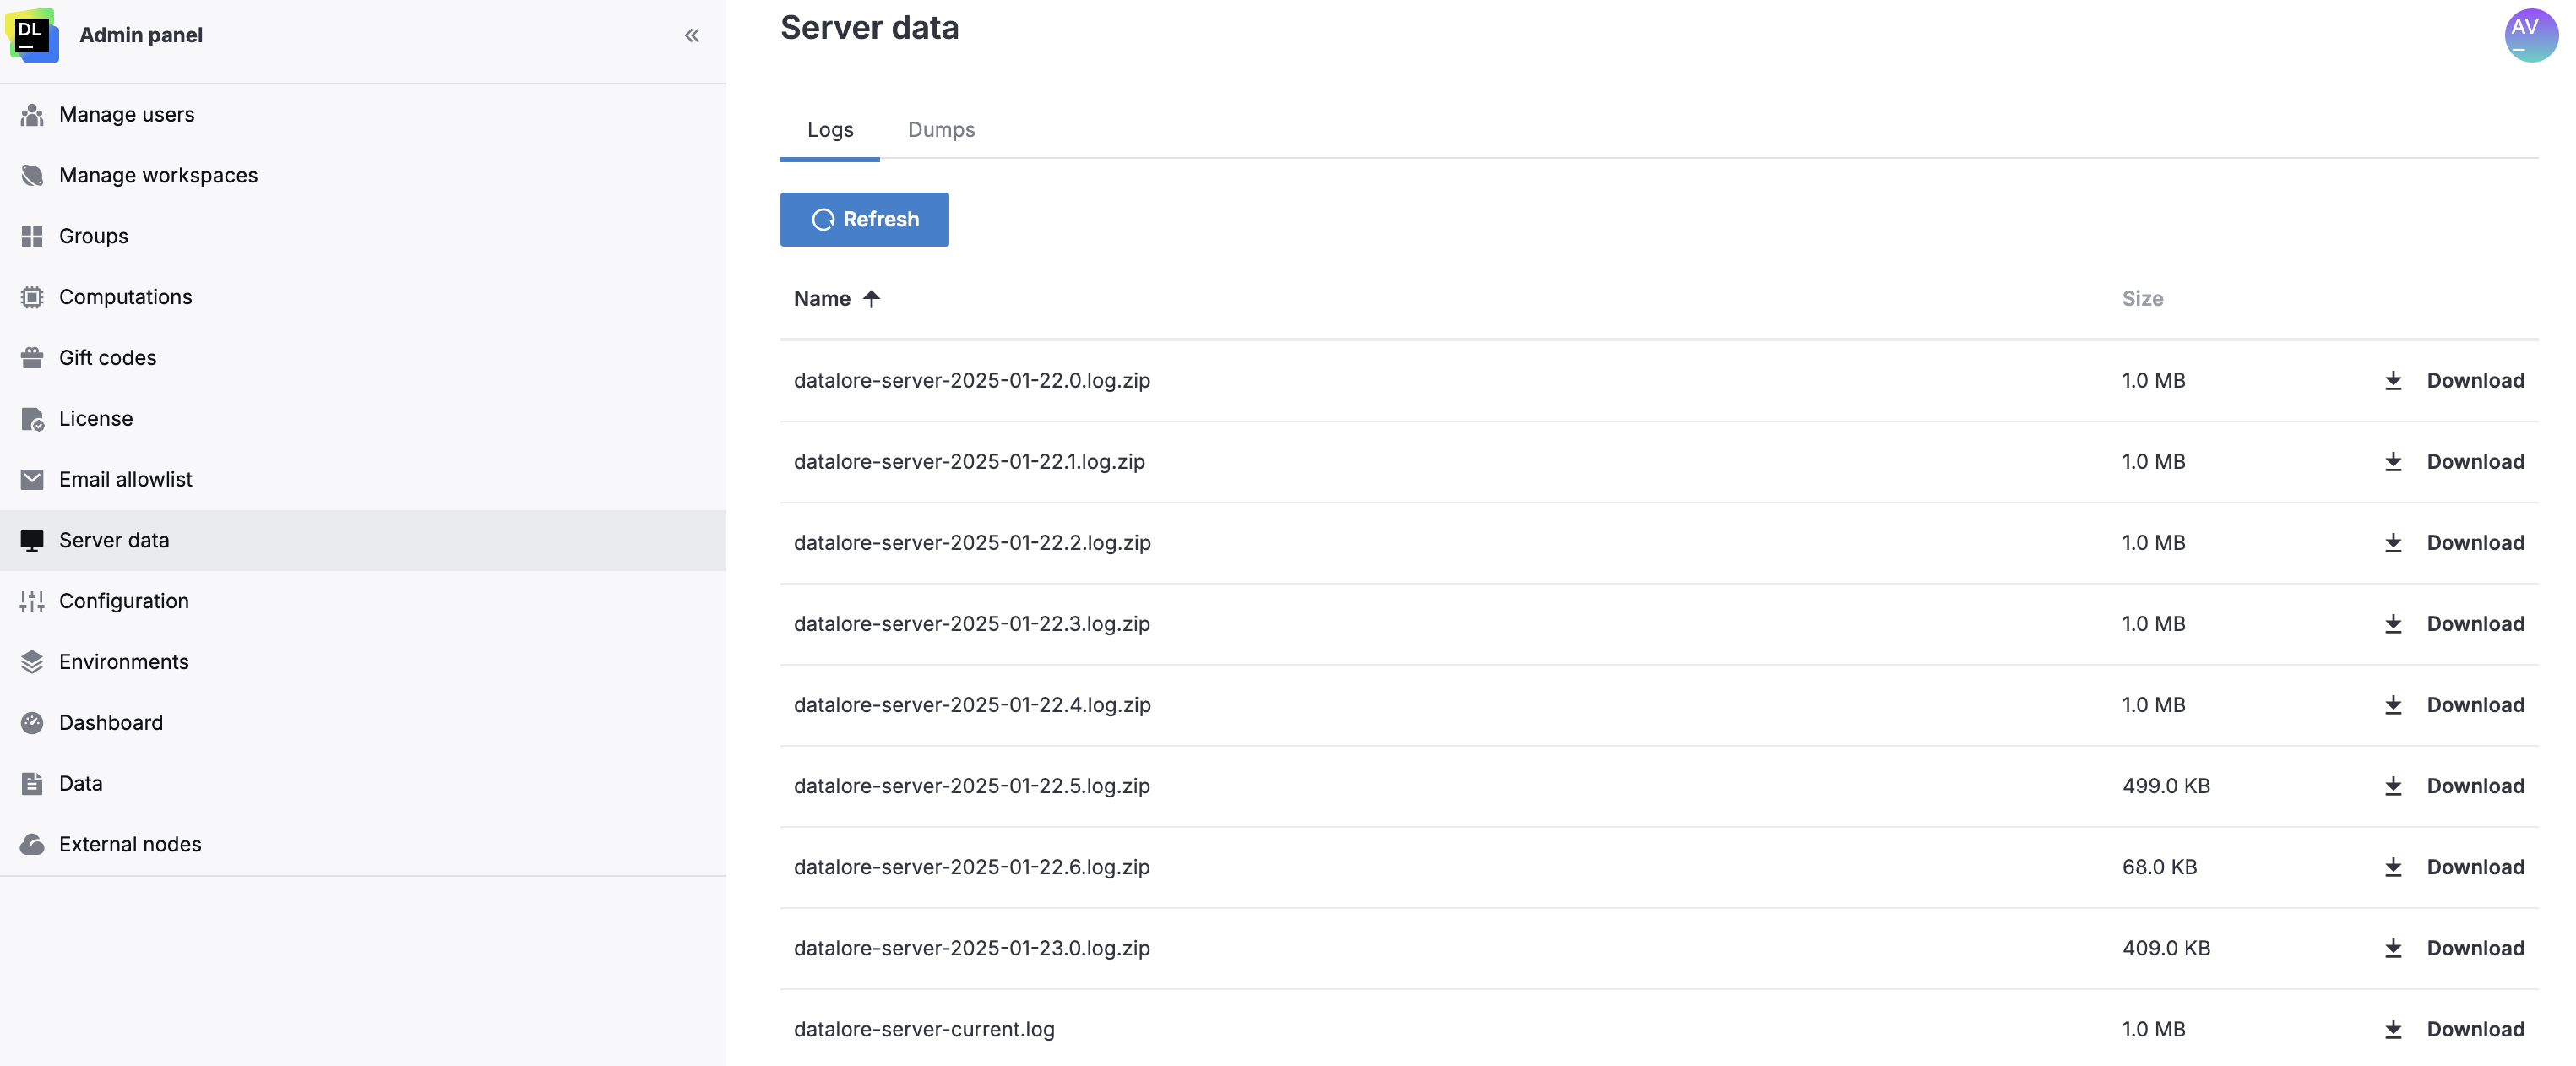Click the Computations icon

coord(32,297)
